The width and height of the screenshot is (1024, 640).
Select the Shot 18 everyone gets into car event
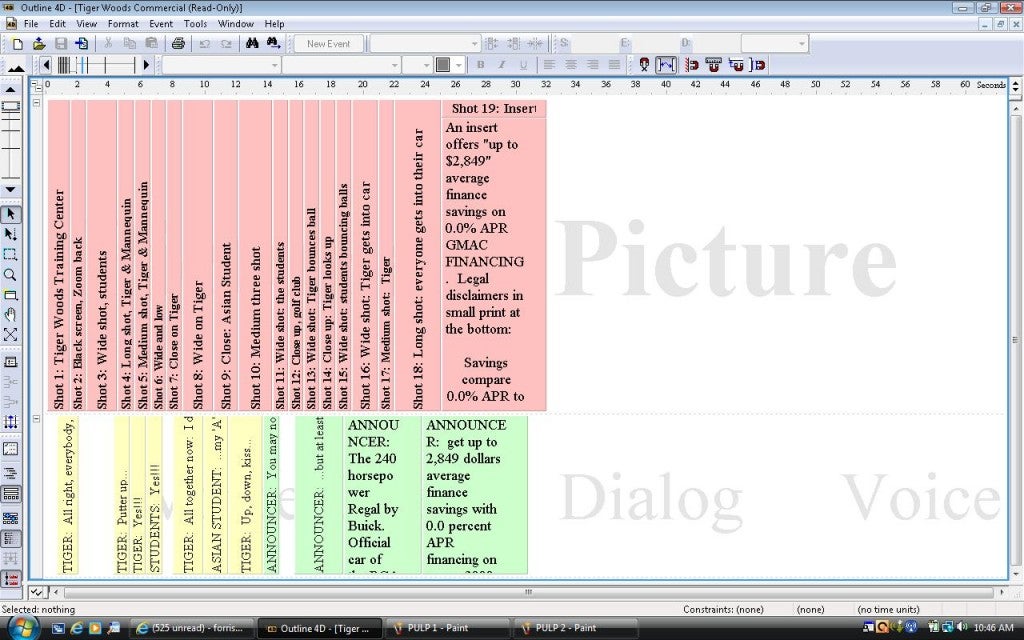[418, 255]
